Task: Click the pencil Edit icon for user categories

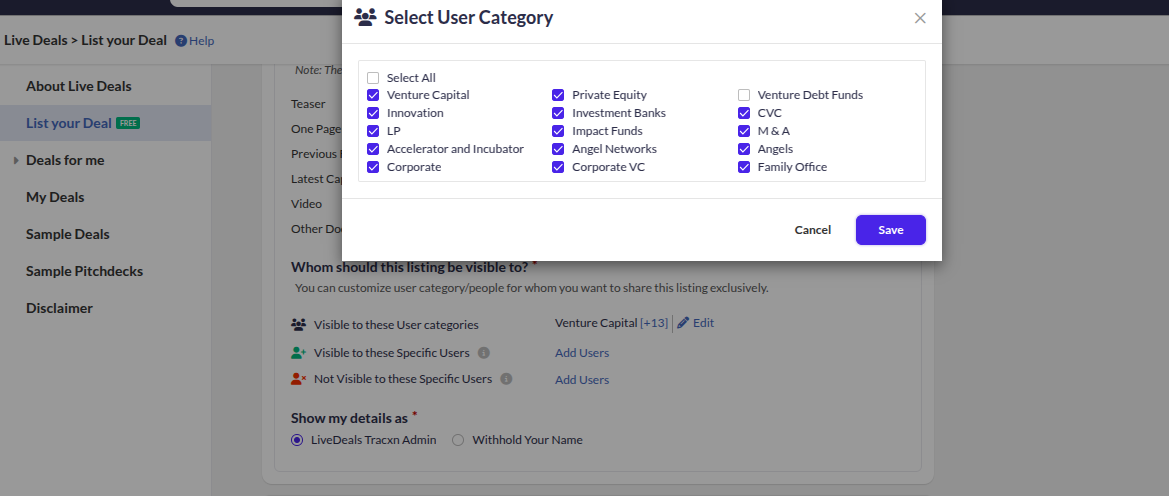Action: point(684,323)
